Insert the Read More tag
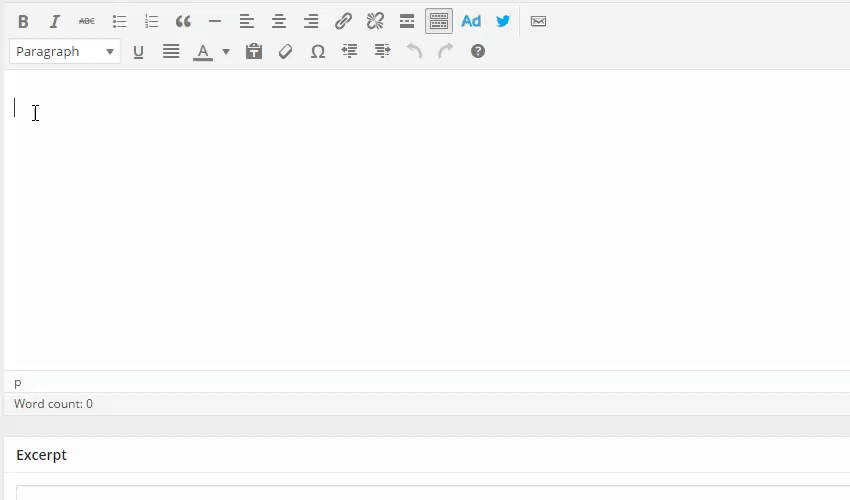Image resolution: width=850 pixels, height=500 pixels. click(x=407, y=21)
